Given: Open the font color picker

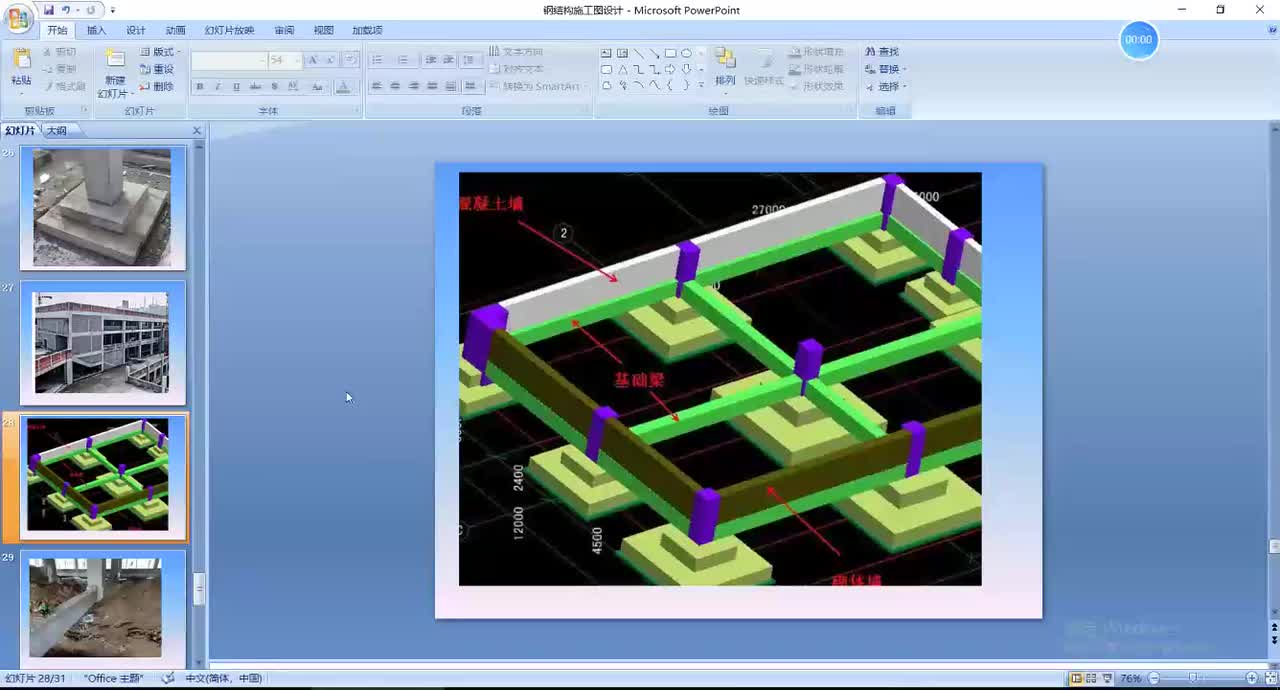Looking at the screenshot, I should point(343,87).
